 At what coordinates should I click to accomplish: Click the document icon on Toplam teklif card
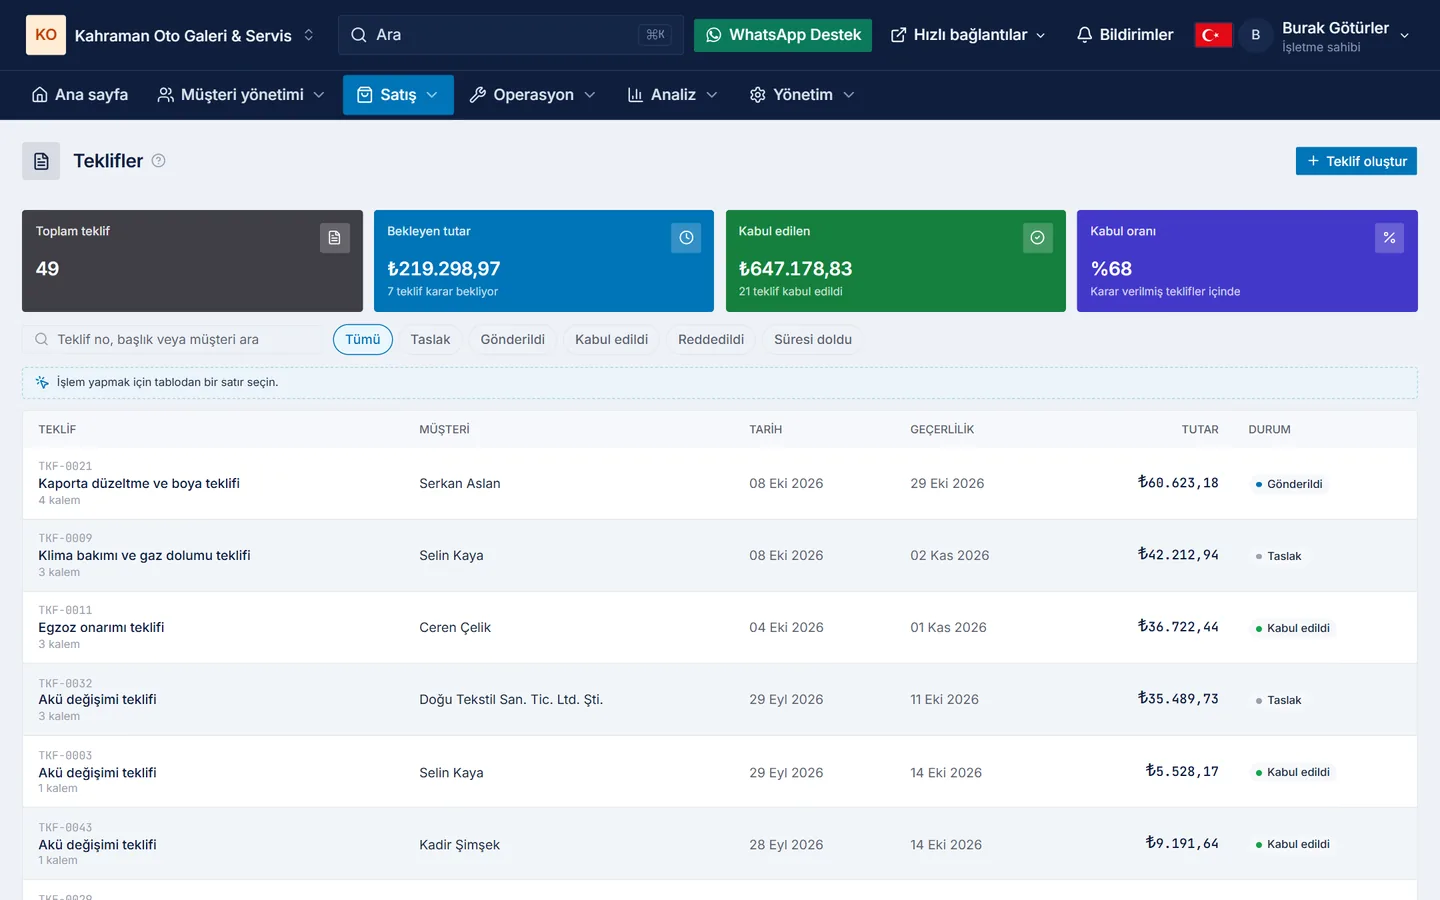click(x=335, y=238)
